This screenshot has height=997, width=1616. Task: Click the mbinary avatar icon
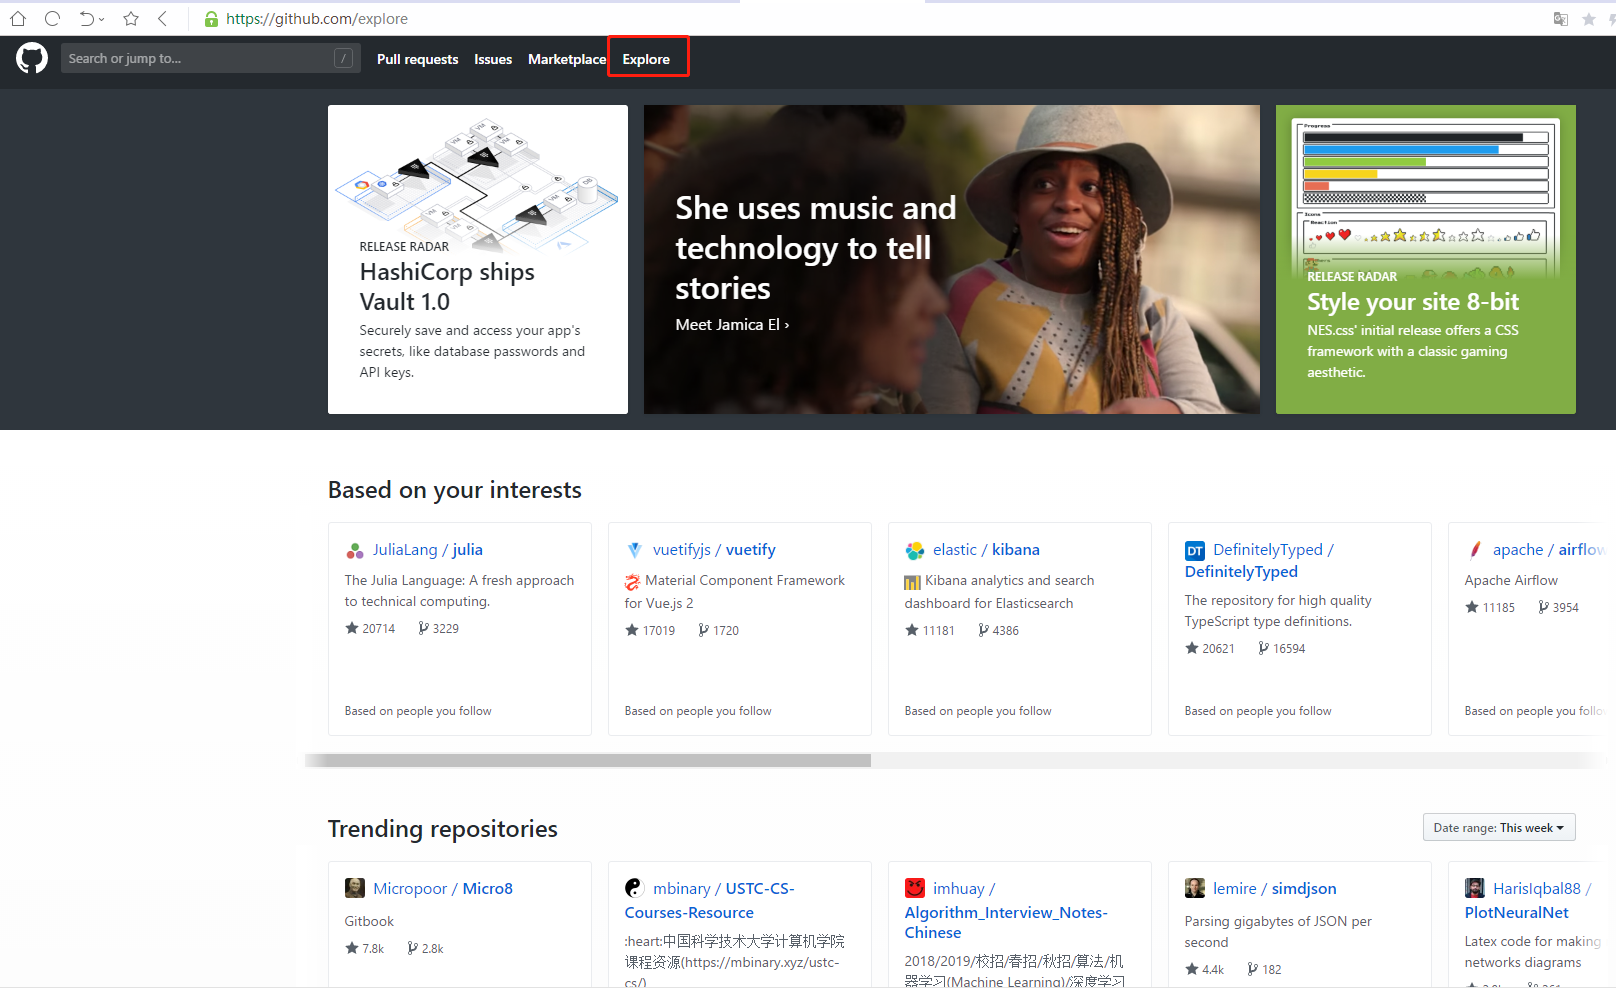[635, 888]
